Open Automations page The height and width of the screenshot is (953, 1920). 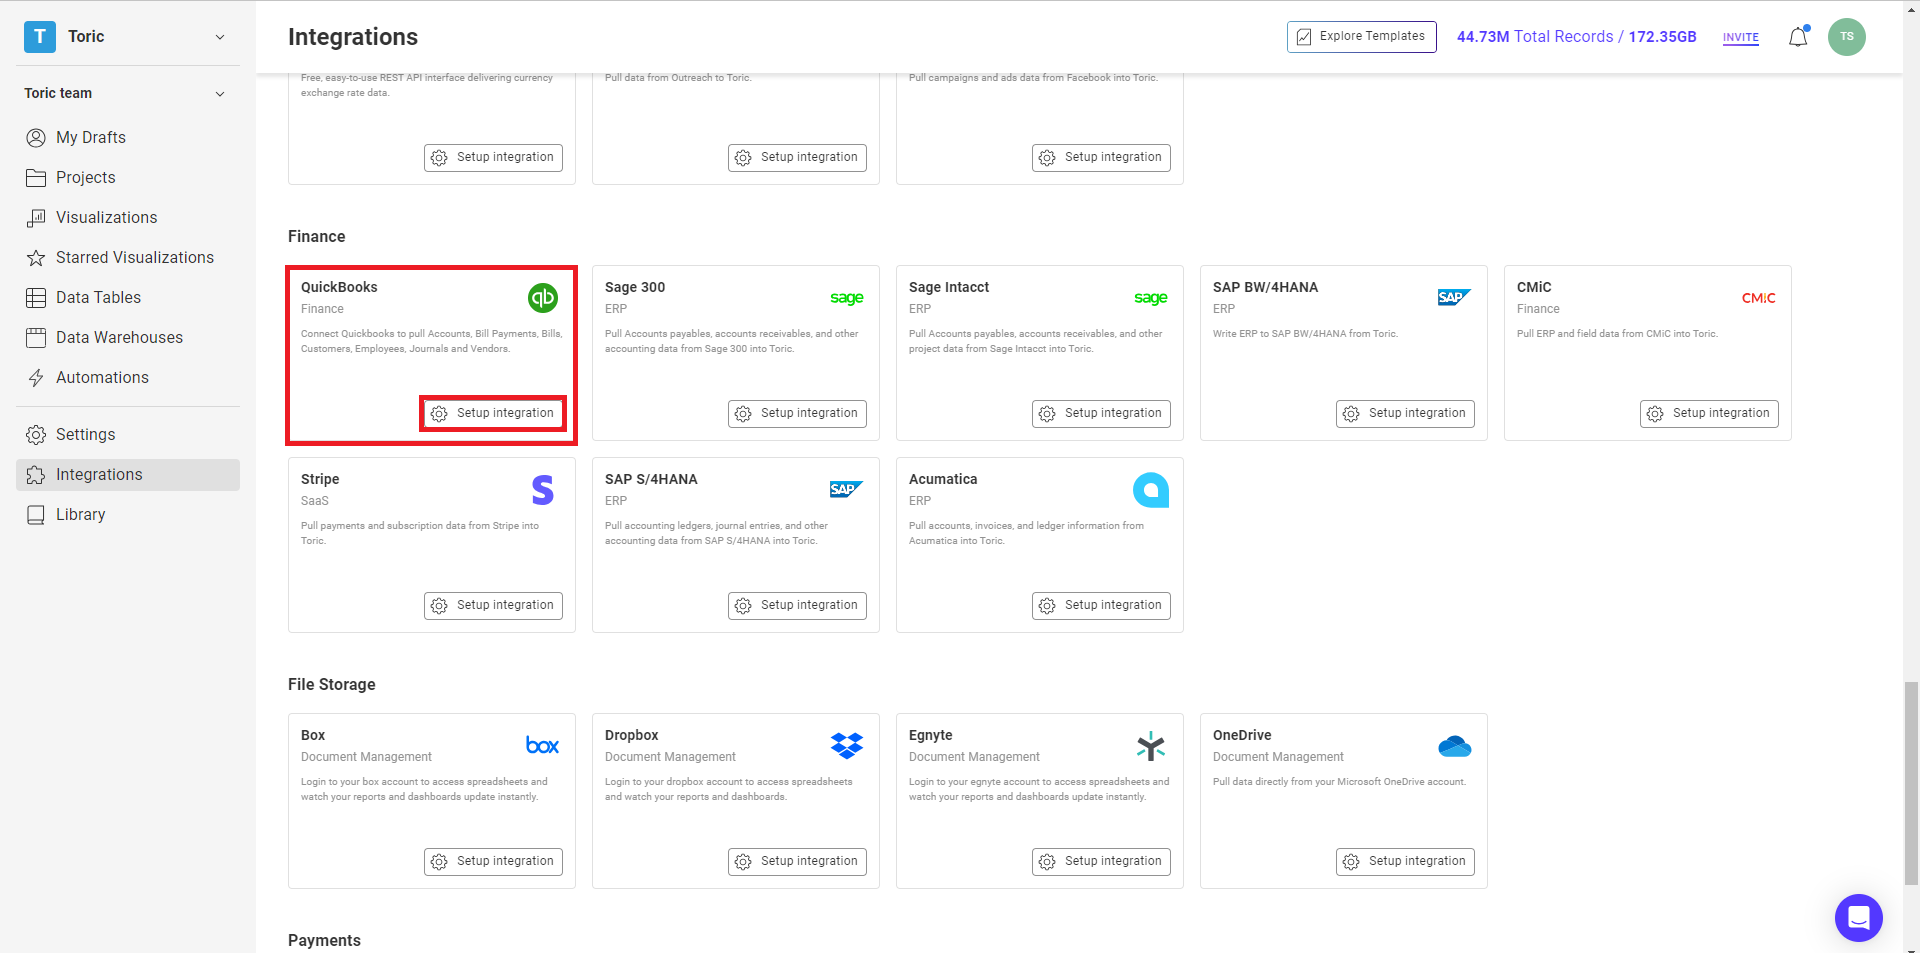128,378
